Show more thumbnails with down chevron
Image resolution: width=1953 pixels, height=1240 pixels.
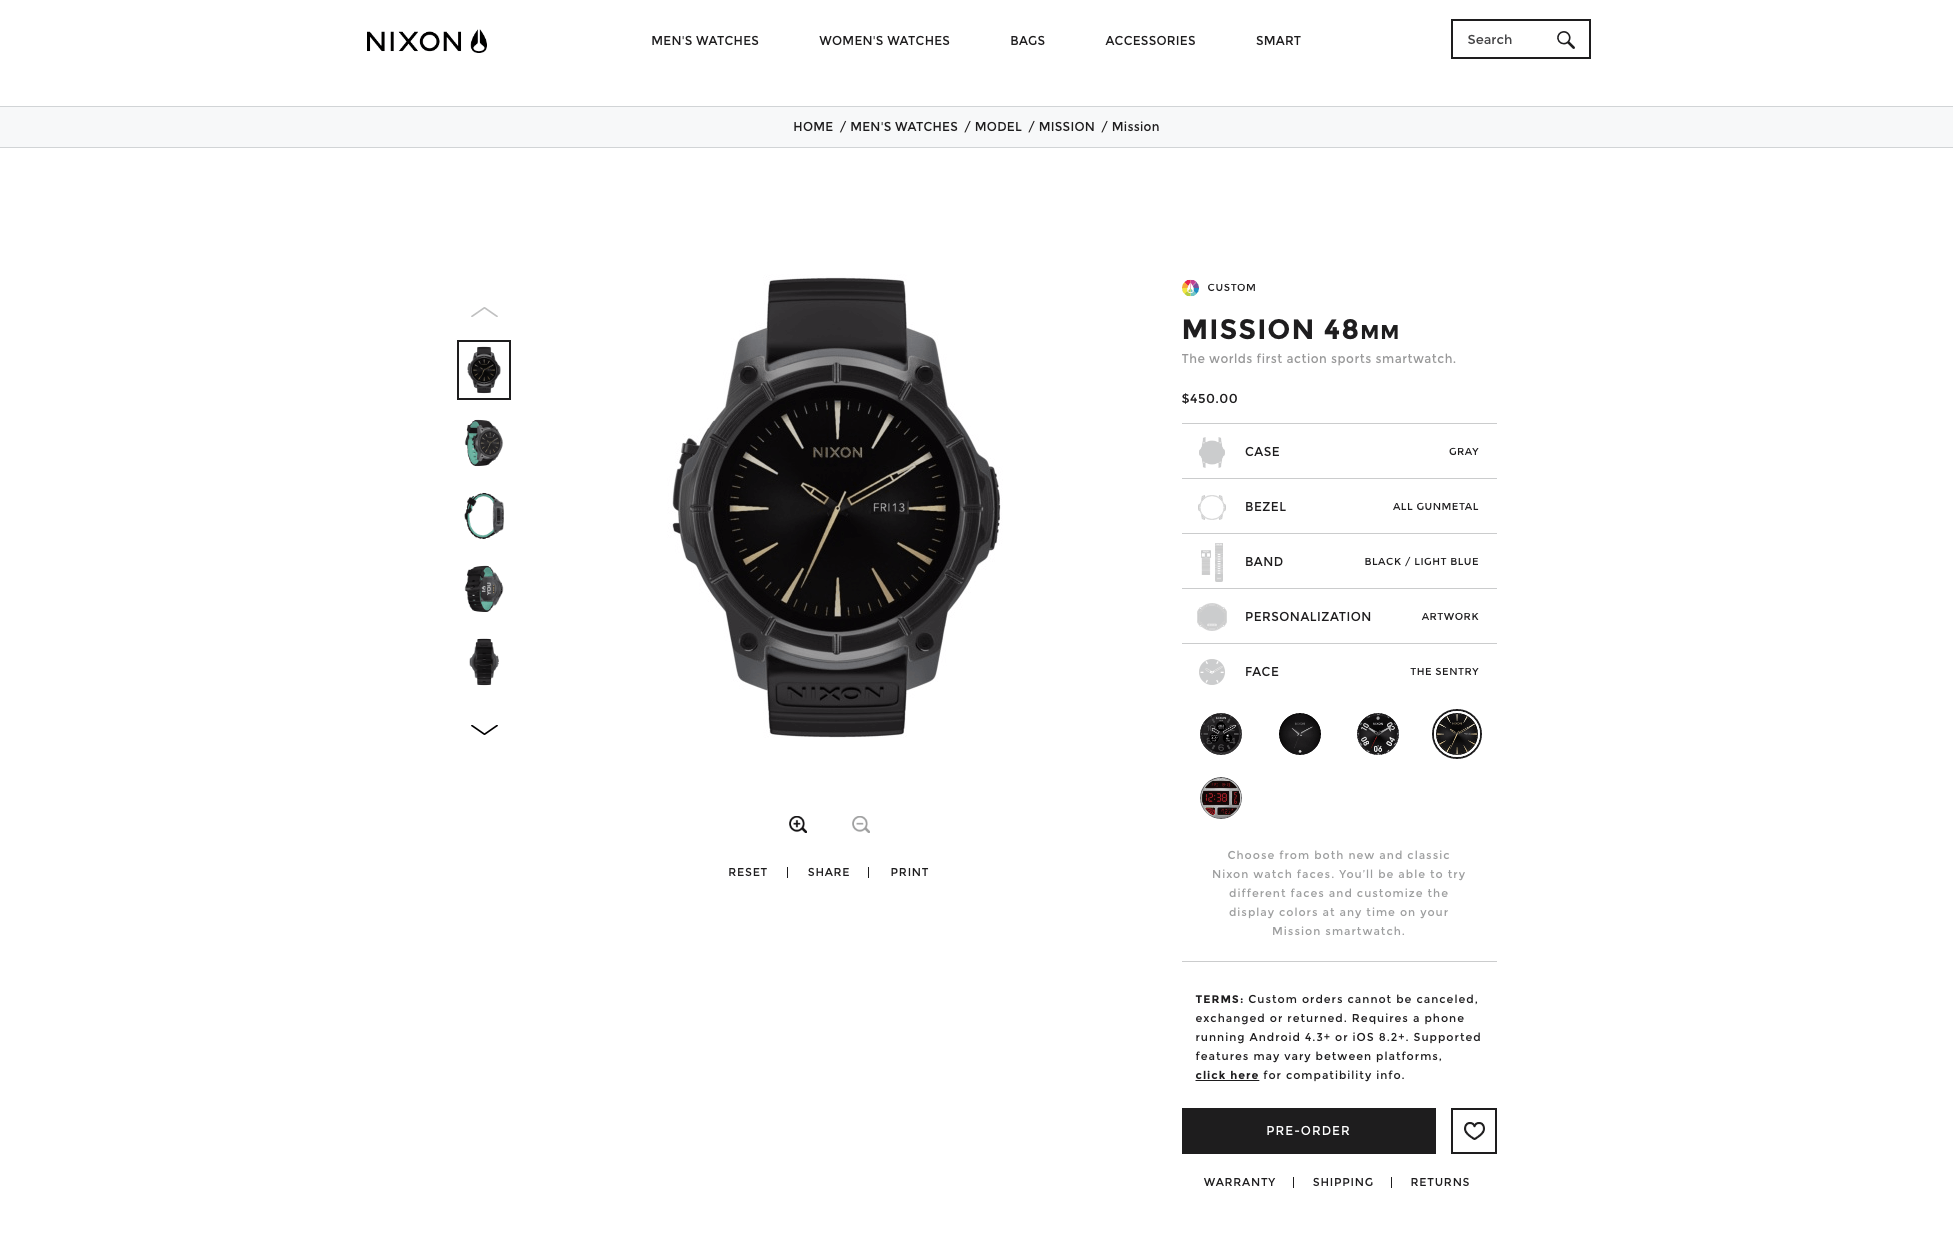[x=484, y=730]
